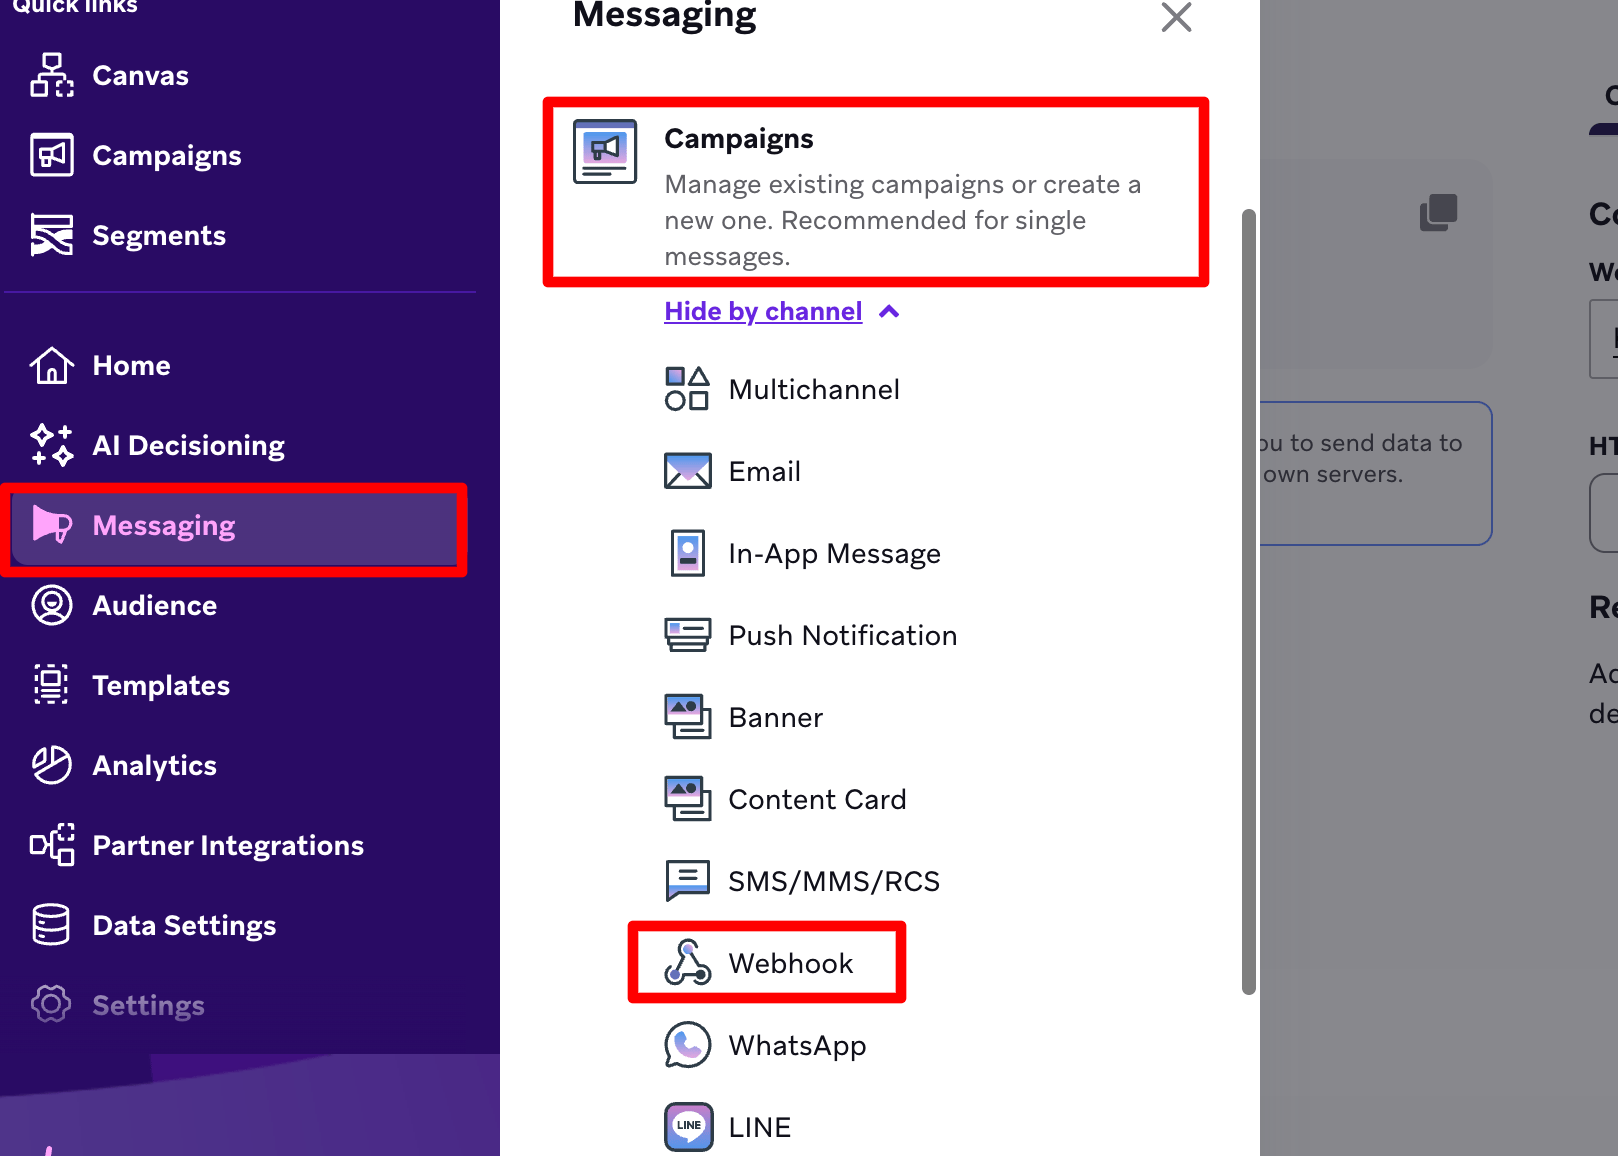This screenshot has width=1618, height=1156.
Task: Click the Templates icon in sidebar
Action: point(52,685)
